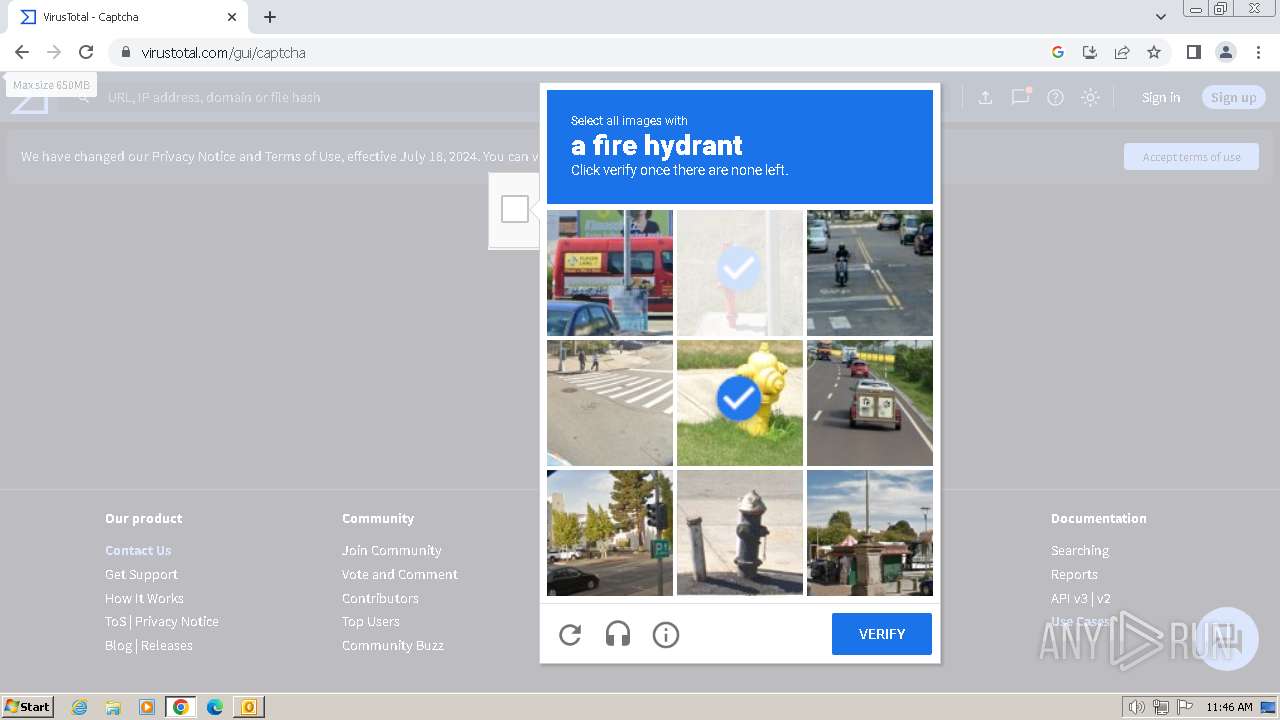Image resolution: width=1280 pixels, height=720 pixels.
Task: Click the volume tray icon
Action: click(1136, 707)
